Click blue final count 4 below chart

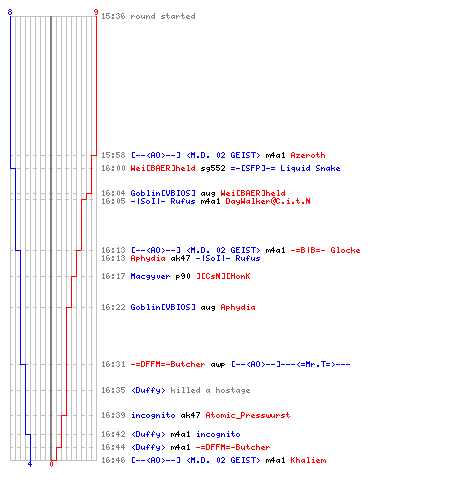point(30,464)
